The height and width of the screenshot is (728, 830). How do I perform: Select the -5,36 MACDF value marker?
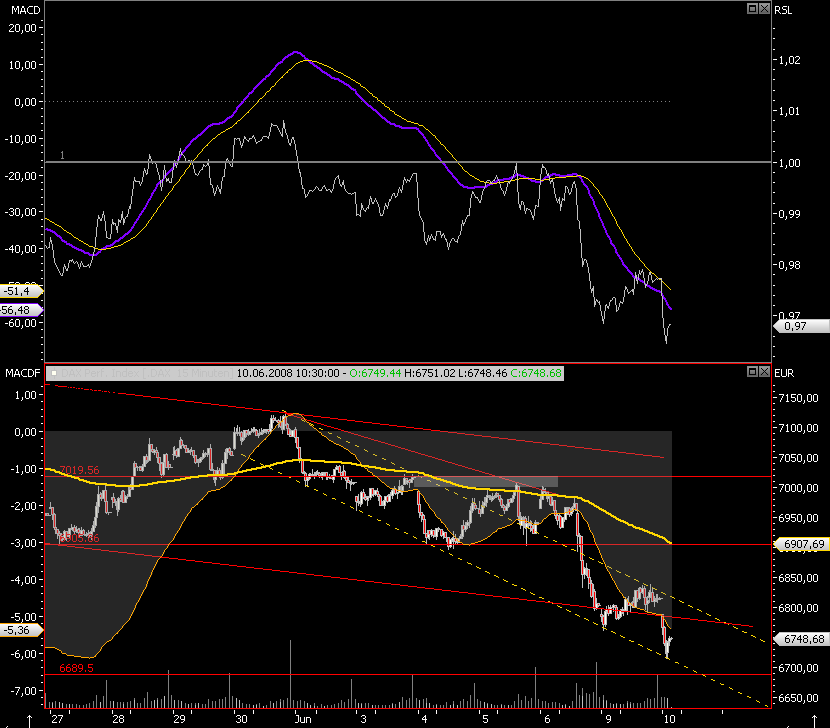point(21,630)
